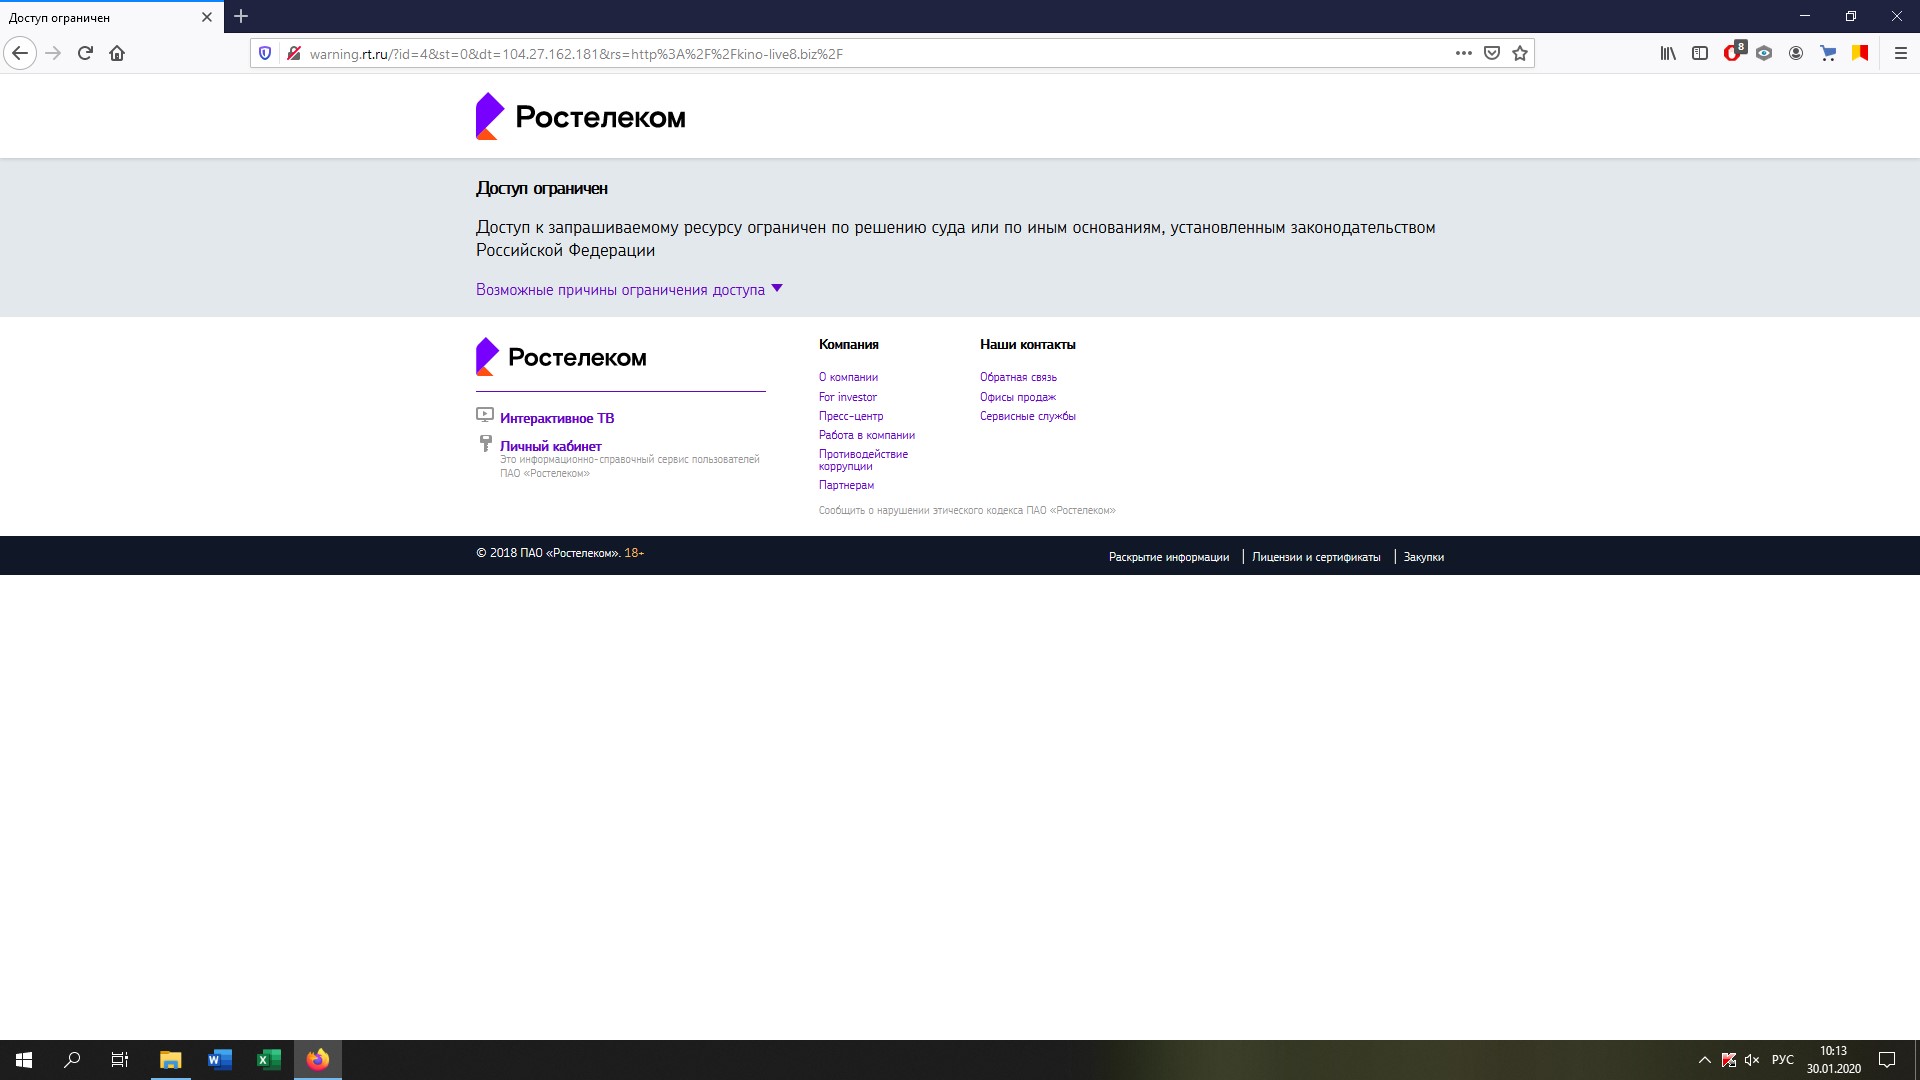Open 'Закупки' in bottom bar
The height and width of the screenshot is (1080, 1920).
coord(1423,557)
